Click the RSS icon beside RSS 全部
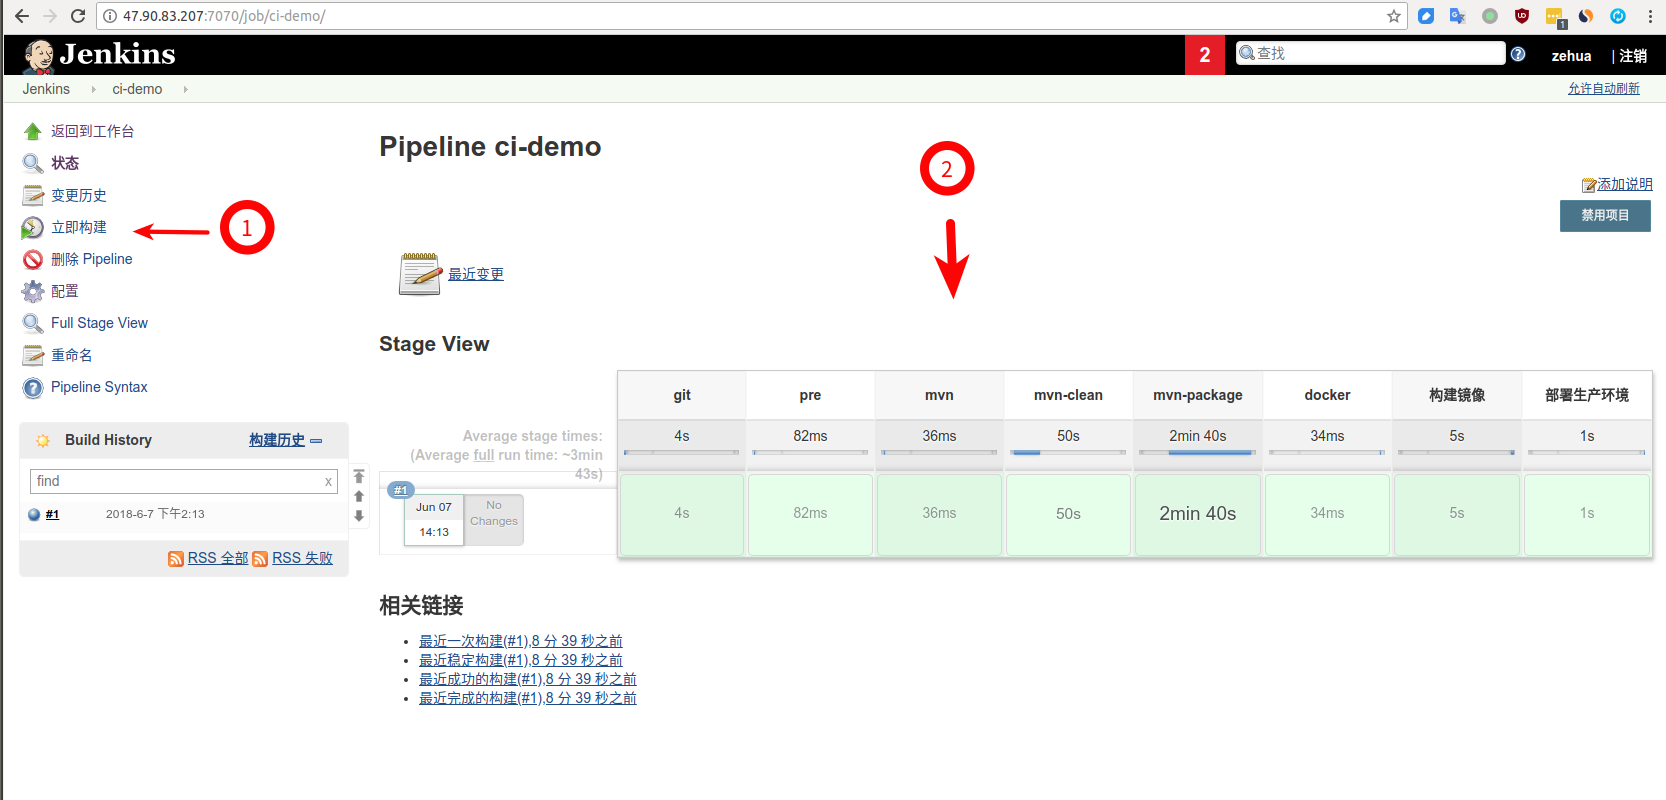The height and width of the screenshot is (800, 1666). tap(176, 559)
